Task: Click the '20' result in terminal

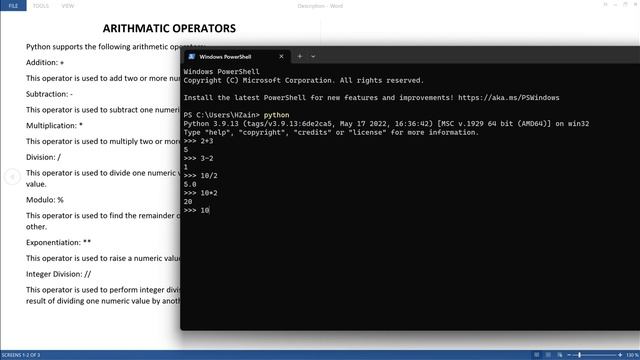Action: [x=188, y=202]
